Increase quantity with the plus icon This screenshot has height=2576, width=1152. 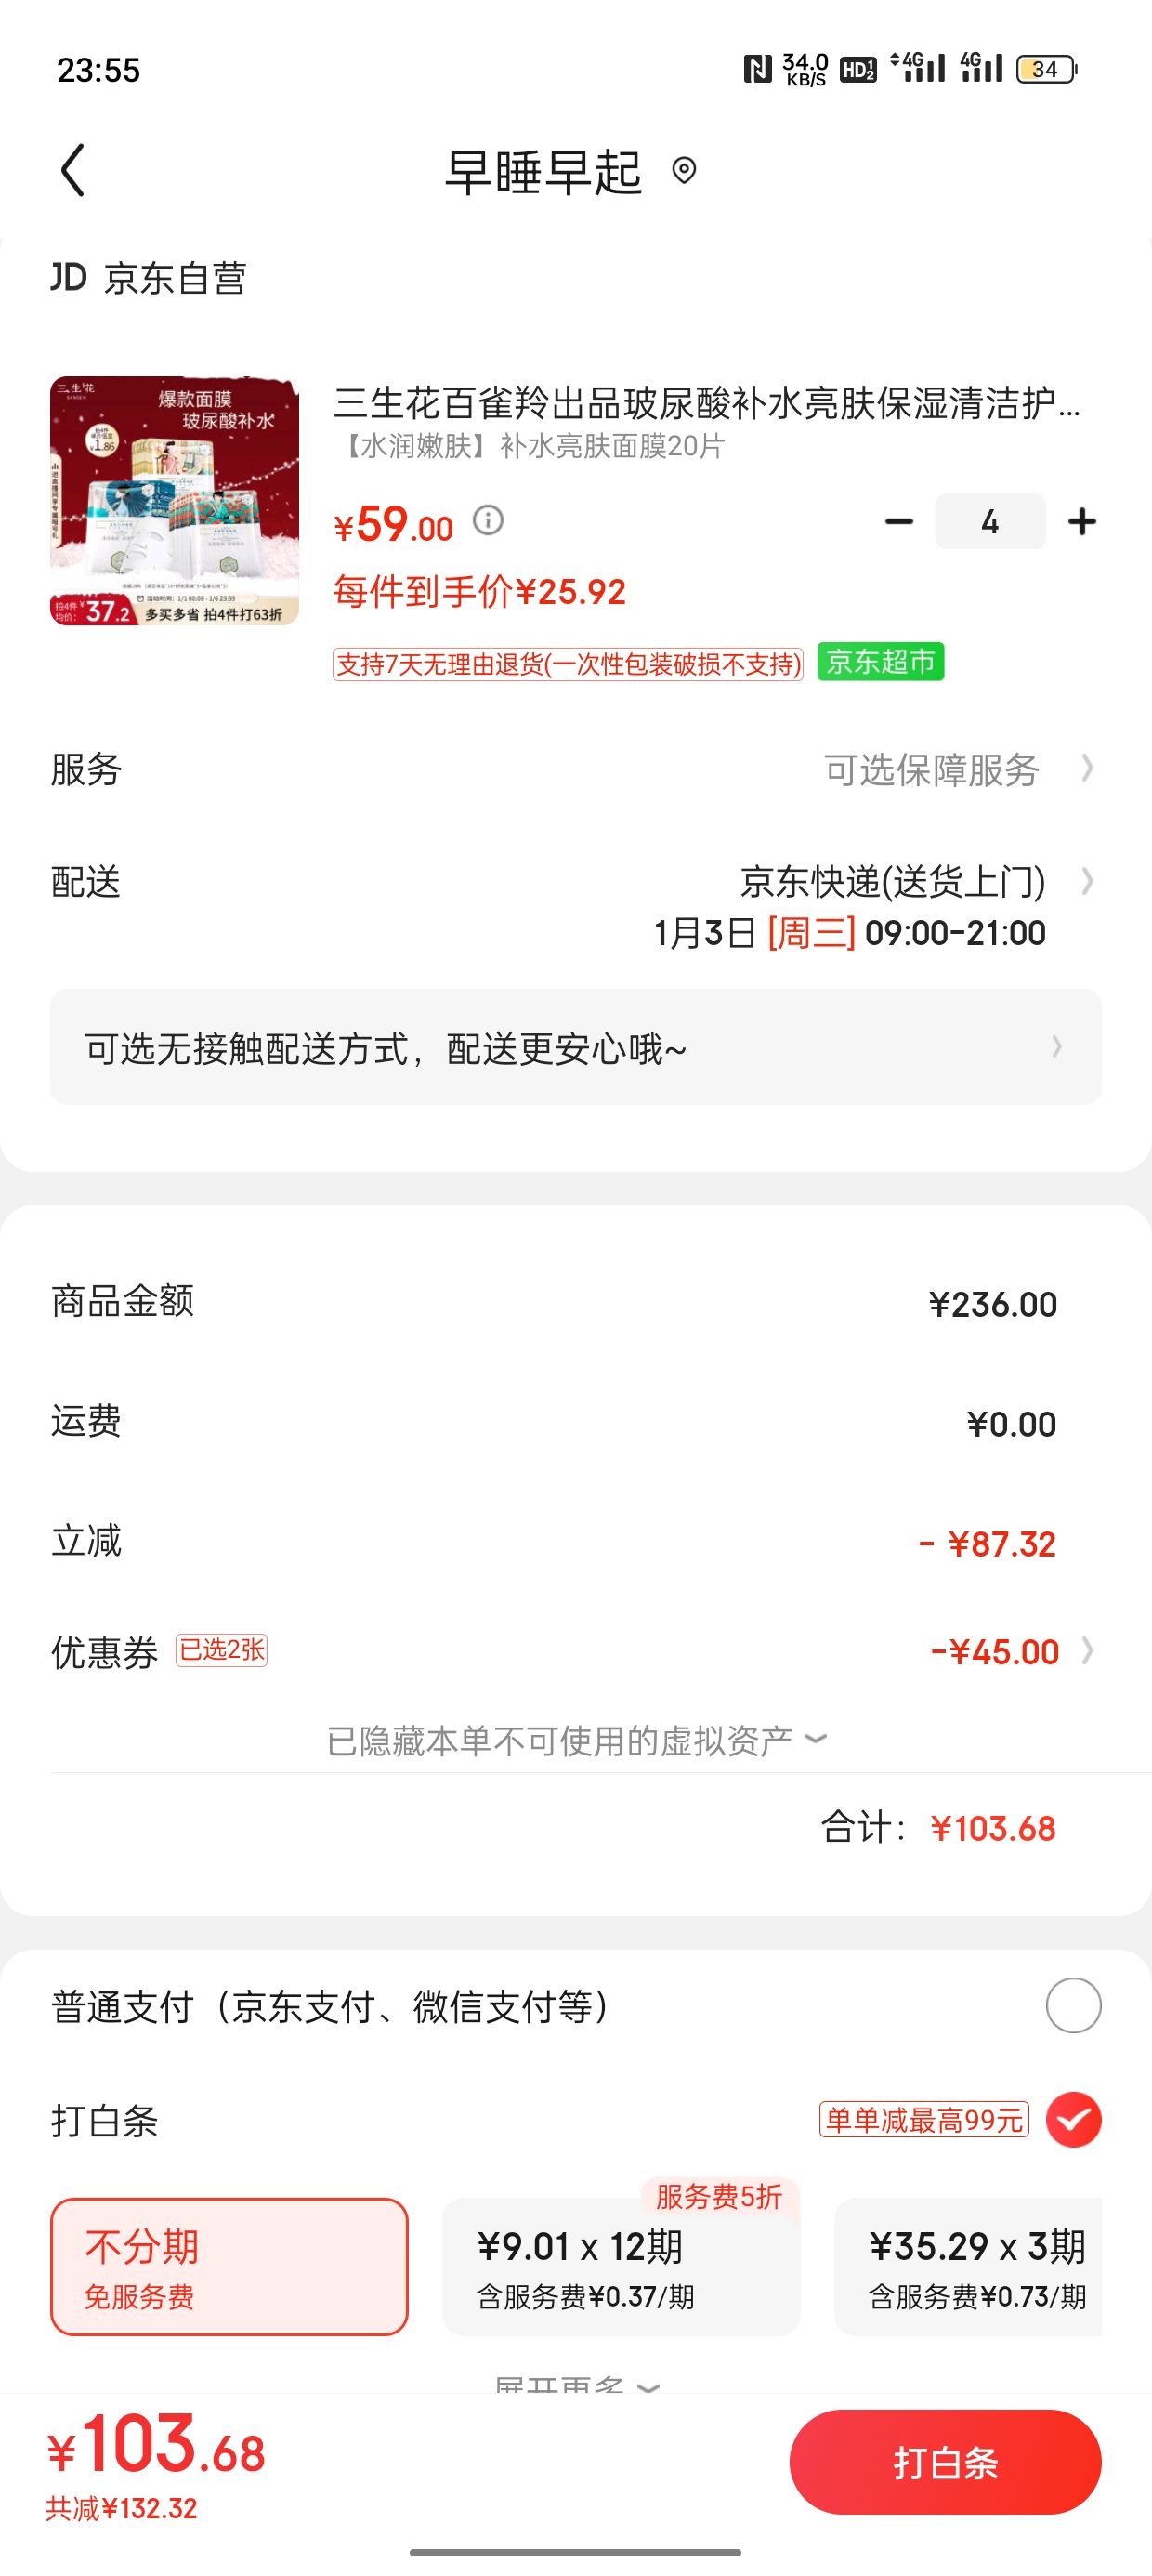click(1082, 522)
